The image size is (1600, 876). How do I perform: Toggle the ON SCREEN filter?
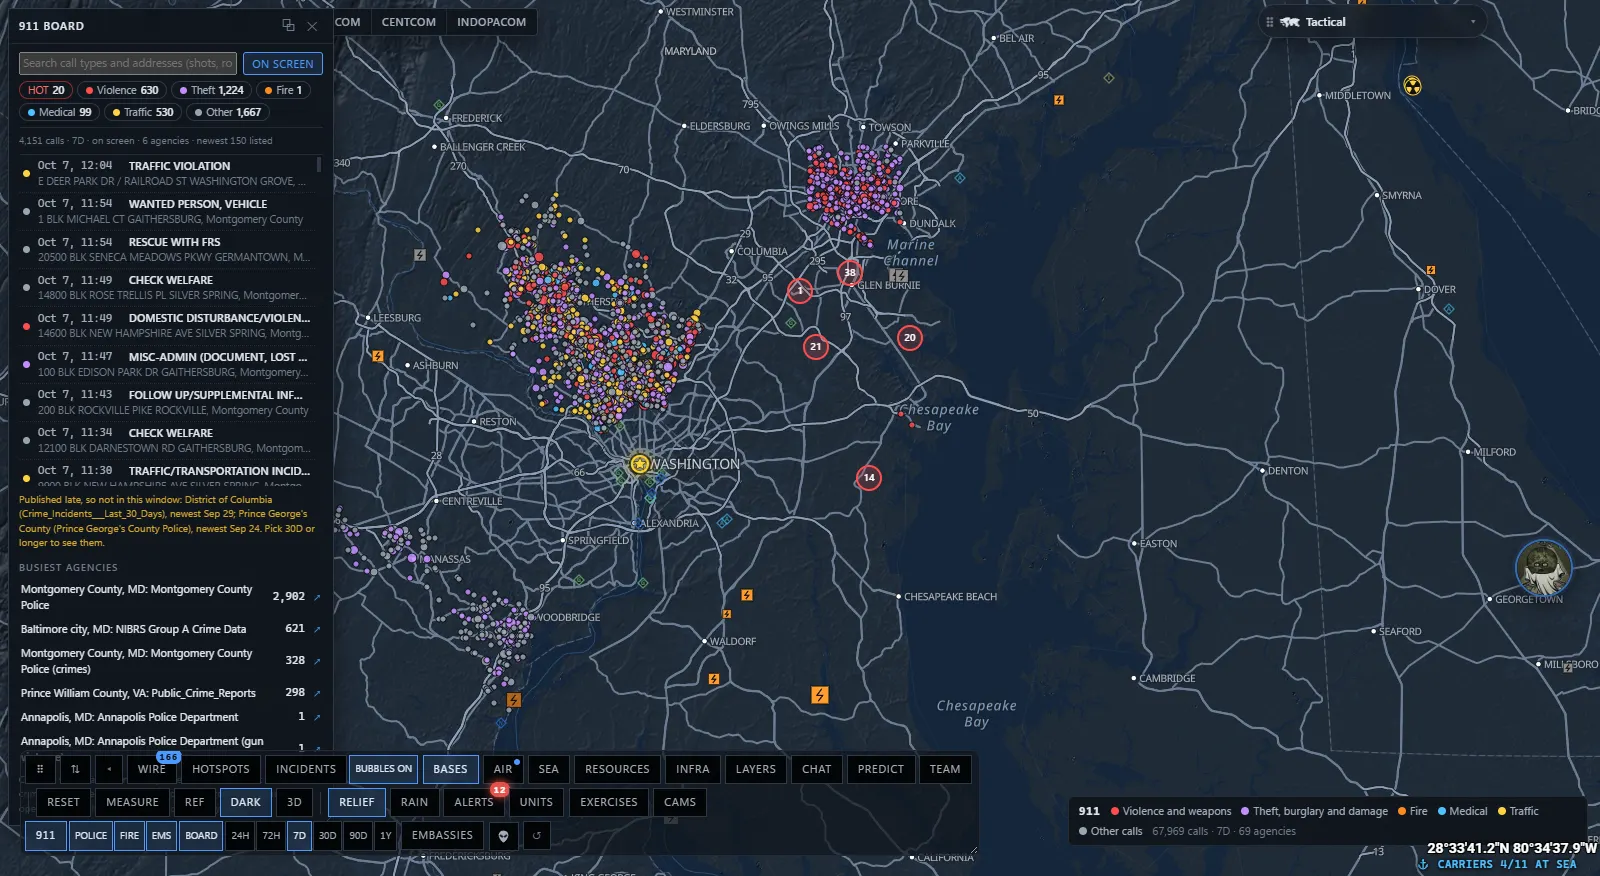tap(283, 64)
